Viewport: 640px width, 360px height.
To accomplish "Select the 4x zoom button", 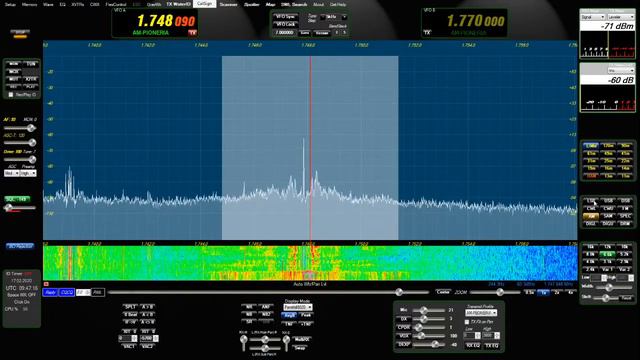I will (571, 292).
